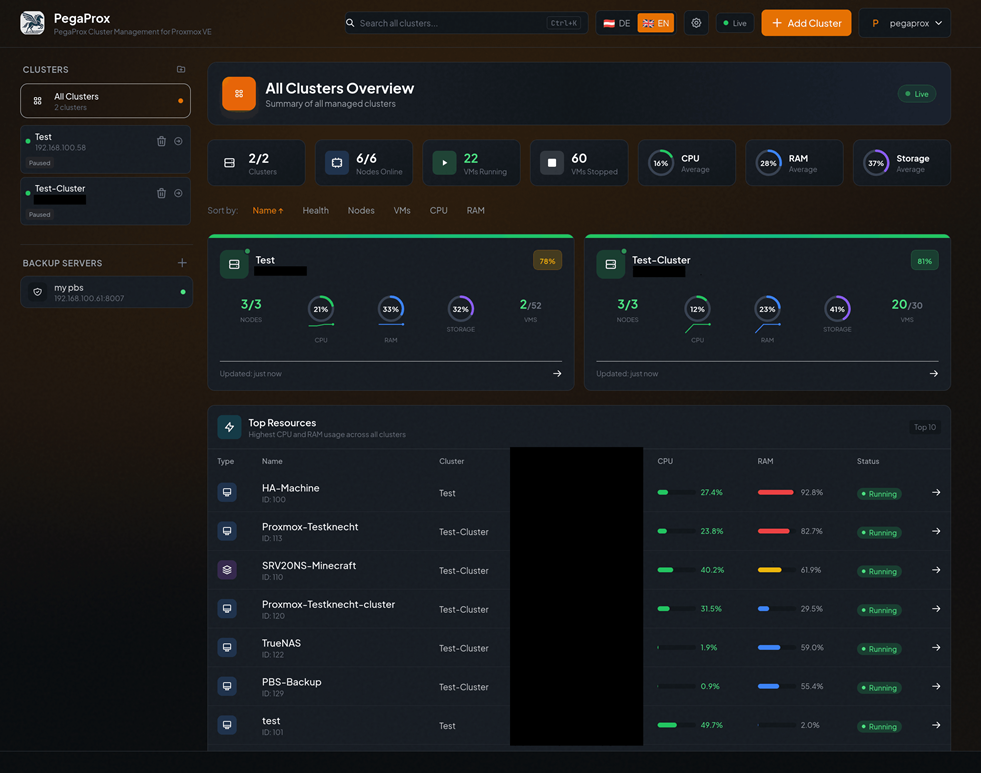
Task: Switch language to DE
Action: tap(617, 23)
